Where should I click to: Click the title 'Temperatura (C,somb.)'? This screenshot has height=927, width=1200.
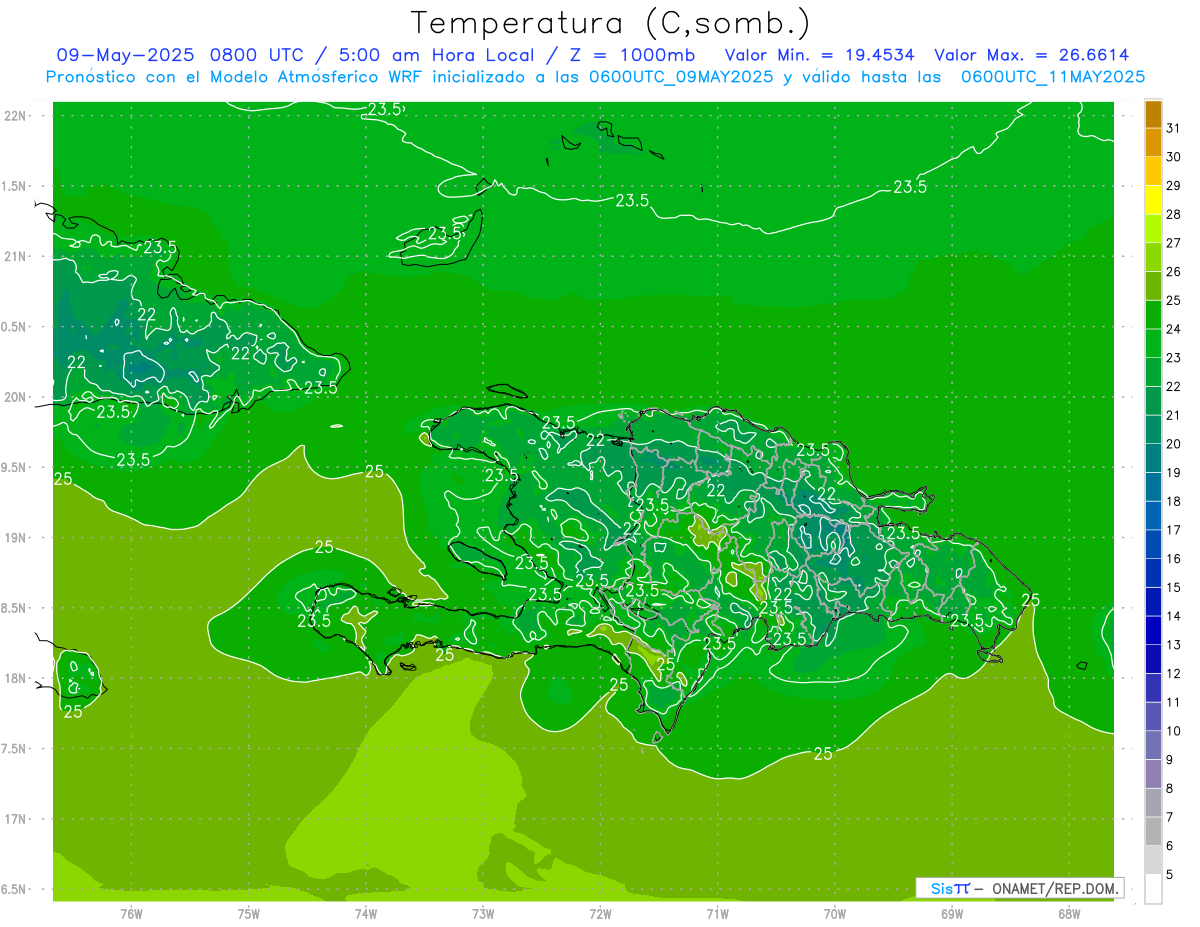tap(611, 23)
